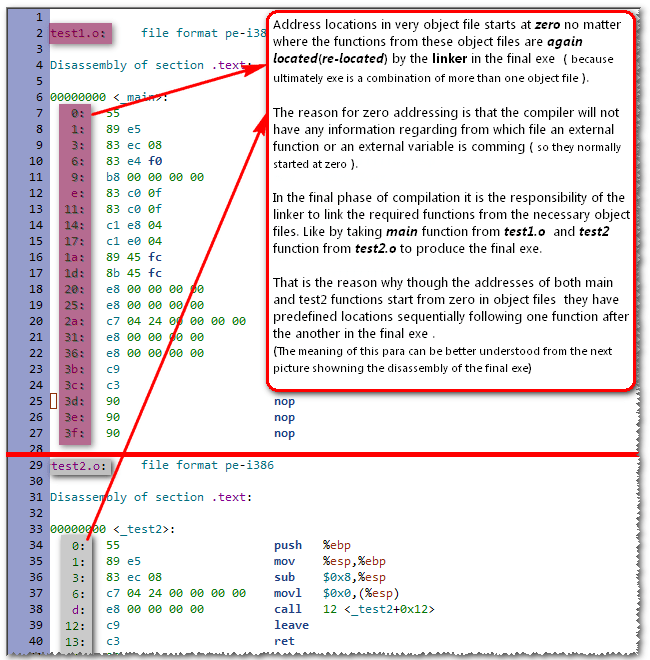Click the bytes '89 45 fc'
The height and width of the screenshot is (660, 650).
click(134, 257)
